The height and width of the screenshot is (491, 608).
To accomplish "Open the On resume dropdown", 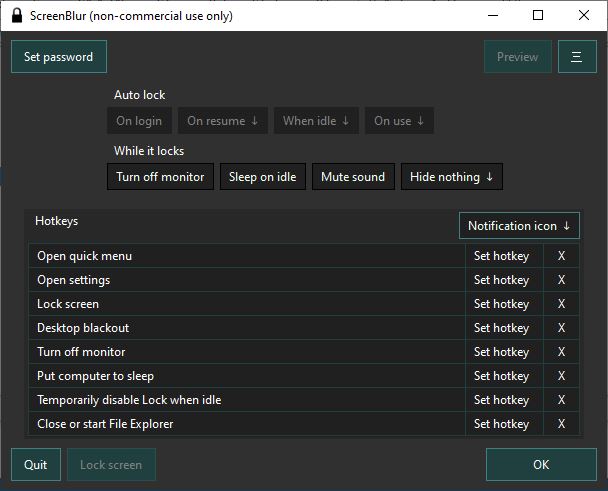I will (x=223, y=121).
